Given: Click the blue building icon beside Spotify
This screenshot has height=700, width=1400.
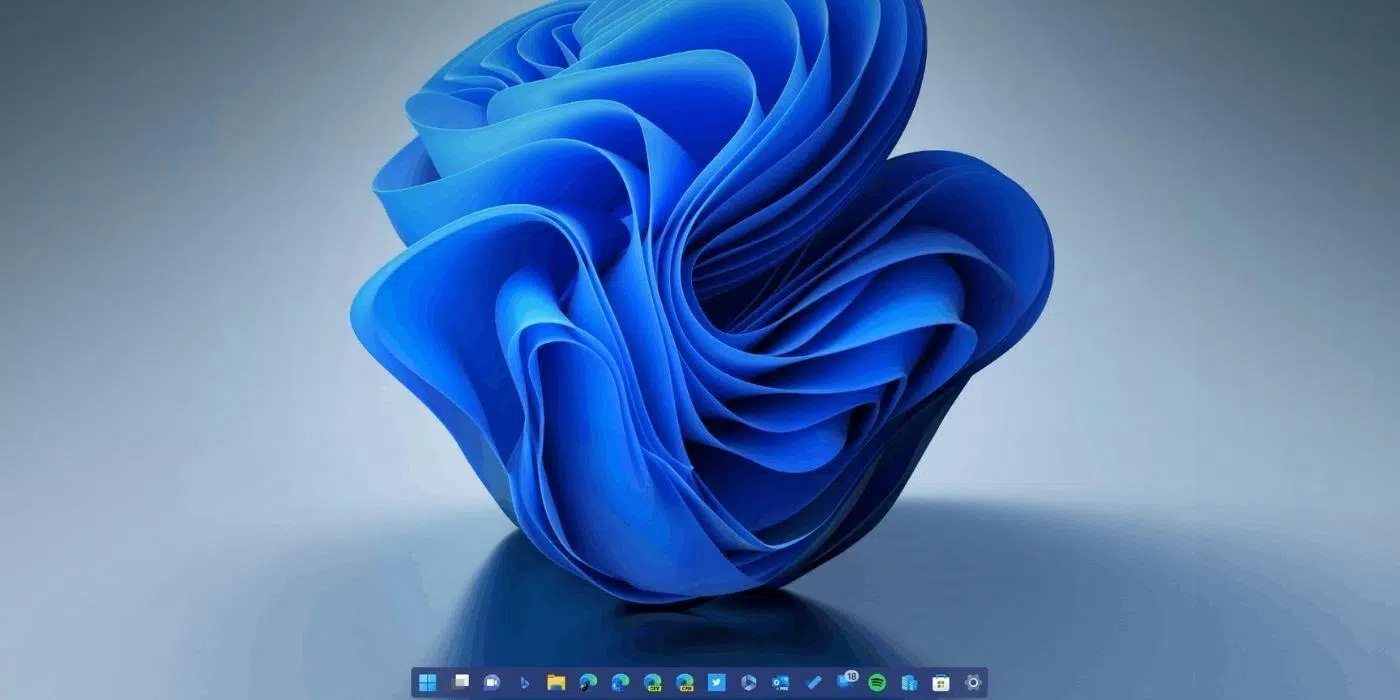Looking at the screenshot, I should pos(909,683).
